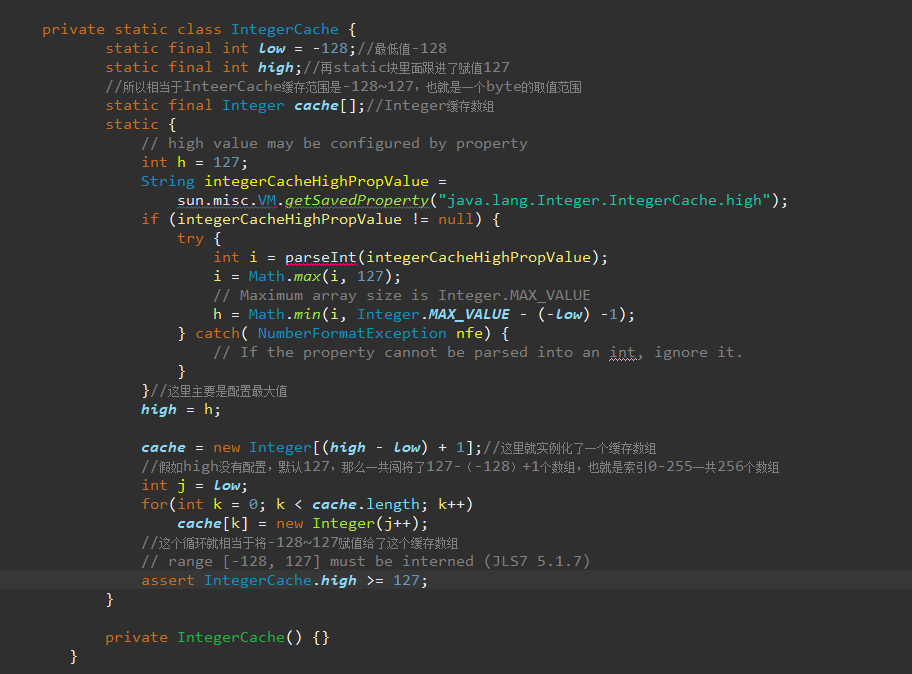912x674 pixels.
Task: Click the class name IntegerCache in the declaration
Action: pyautogui.click(x=284, y=29)
